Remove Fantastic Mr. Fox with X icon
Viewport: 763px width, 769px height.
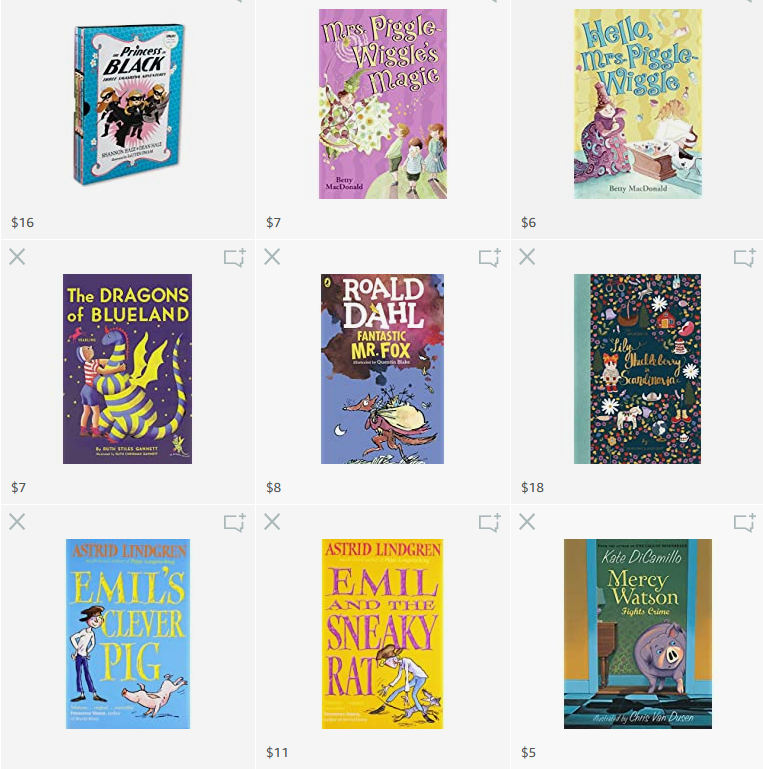pos(272,256)
